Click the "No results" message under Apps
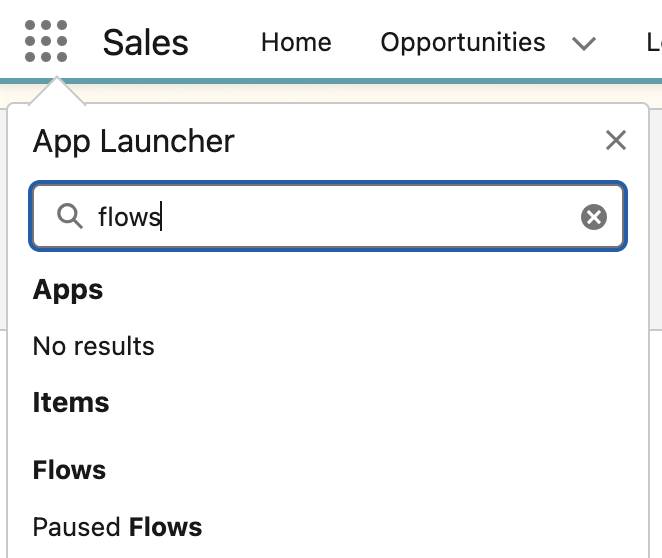 coord(94,346)
